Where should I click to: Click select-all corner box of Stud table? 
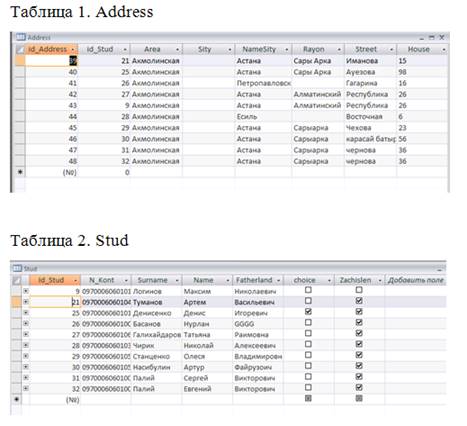16,280
